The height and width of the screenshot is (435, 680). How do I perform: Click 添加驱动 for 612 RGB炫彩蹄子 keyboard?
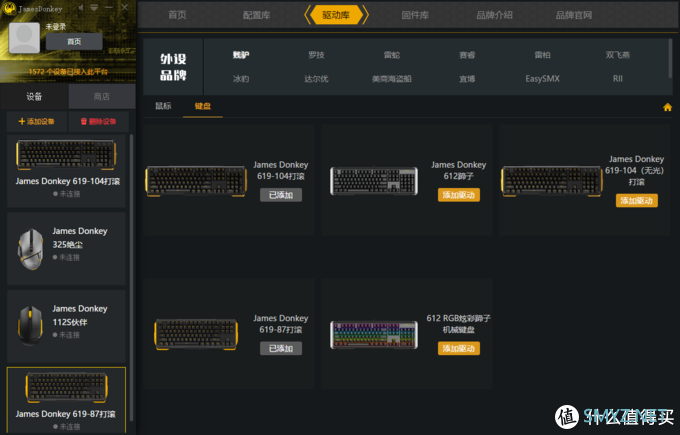[x=459, y=348]
